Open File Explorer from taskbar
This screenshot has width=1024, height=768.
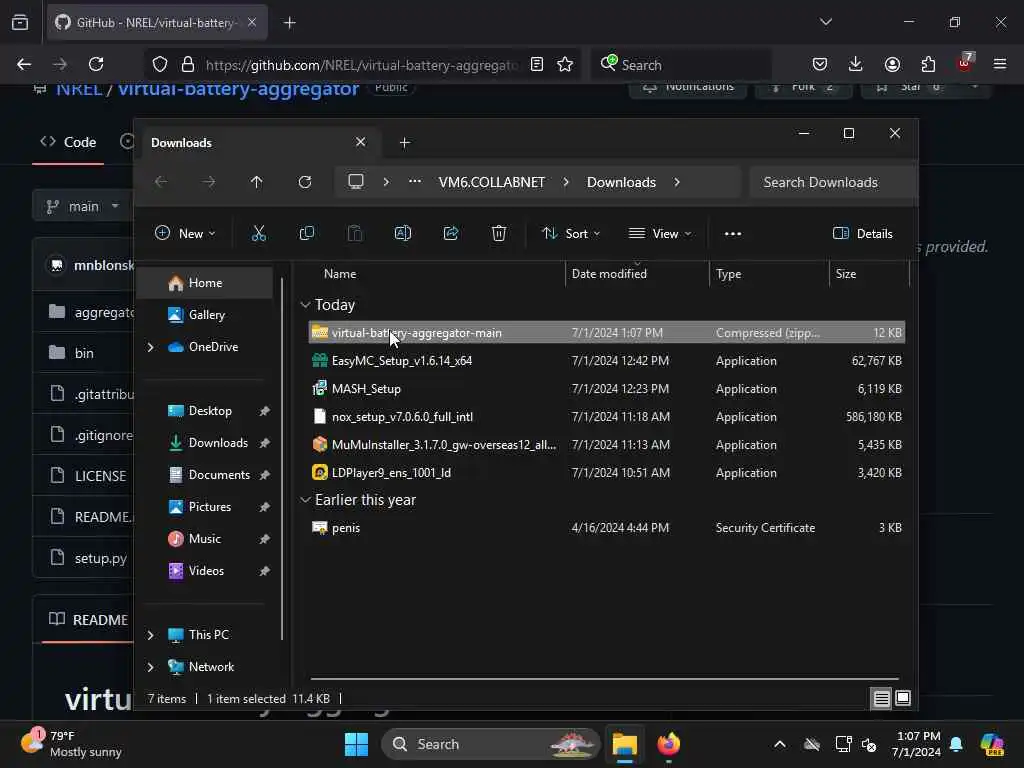pyautogui.click(x=624, y=744)
